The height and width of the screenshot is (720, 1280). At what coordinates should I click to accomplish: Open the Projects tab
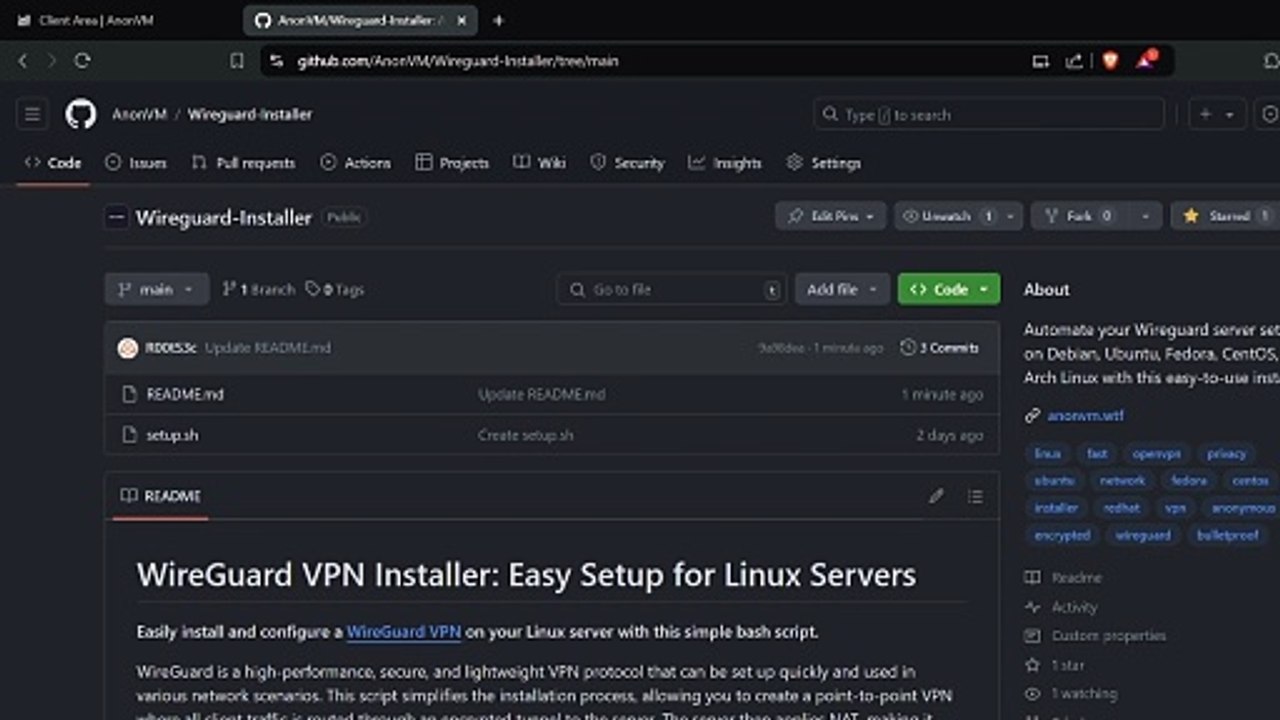coord(452,163)
